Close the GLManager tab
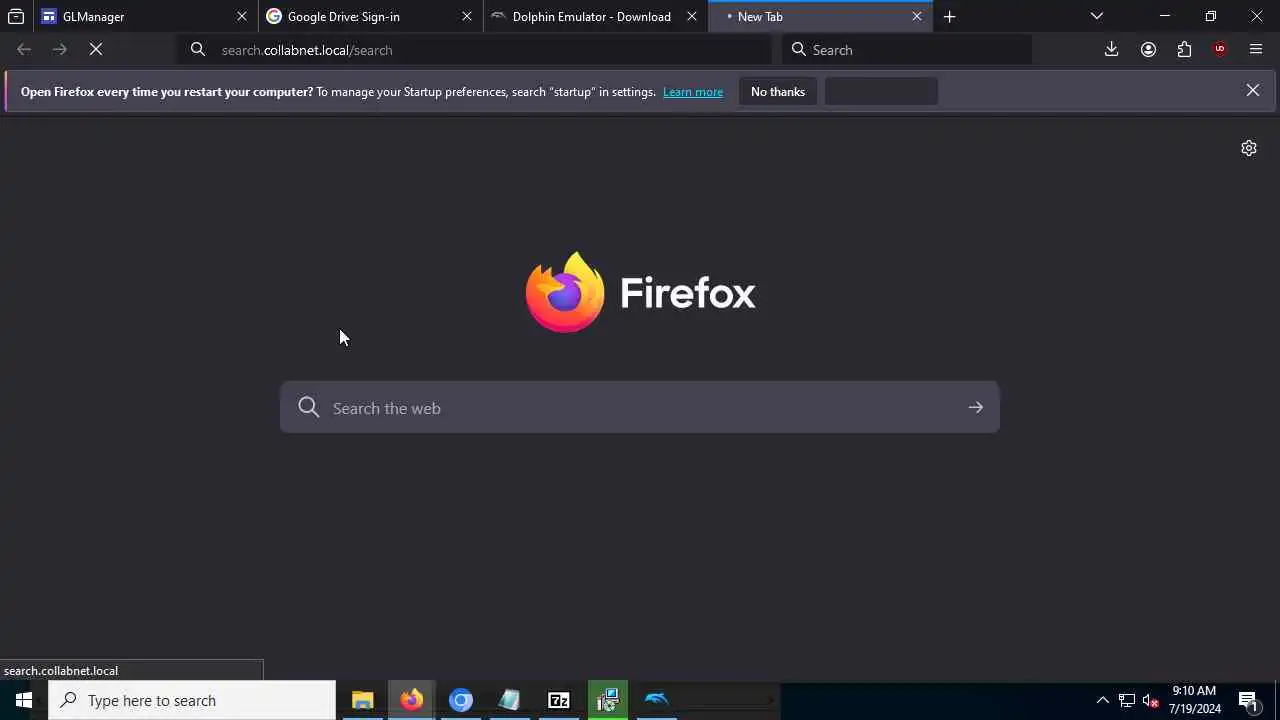Screen dimensions: 1280x720 pos(241,16)
